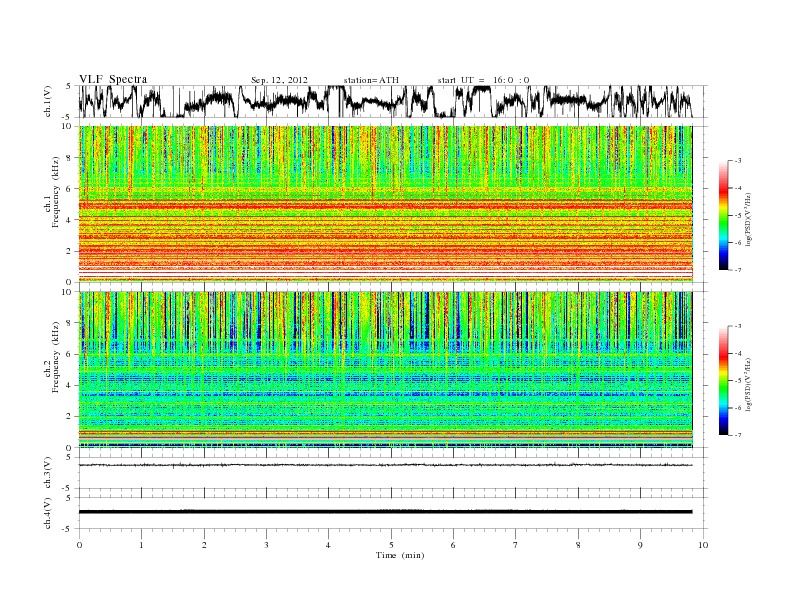Screen dimensions: 792x612
Task: Click the -6 tick on ch.1 colorbar
Action: (x=738, y=243)
